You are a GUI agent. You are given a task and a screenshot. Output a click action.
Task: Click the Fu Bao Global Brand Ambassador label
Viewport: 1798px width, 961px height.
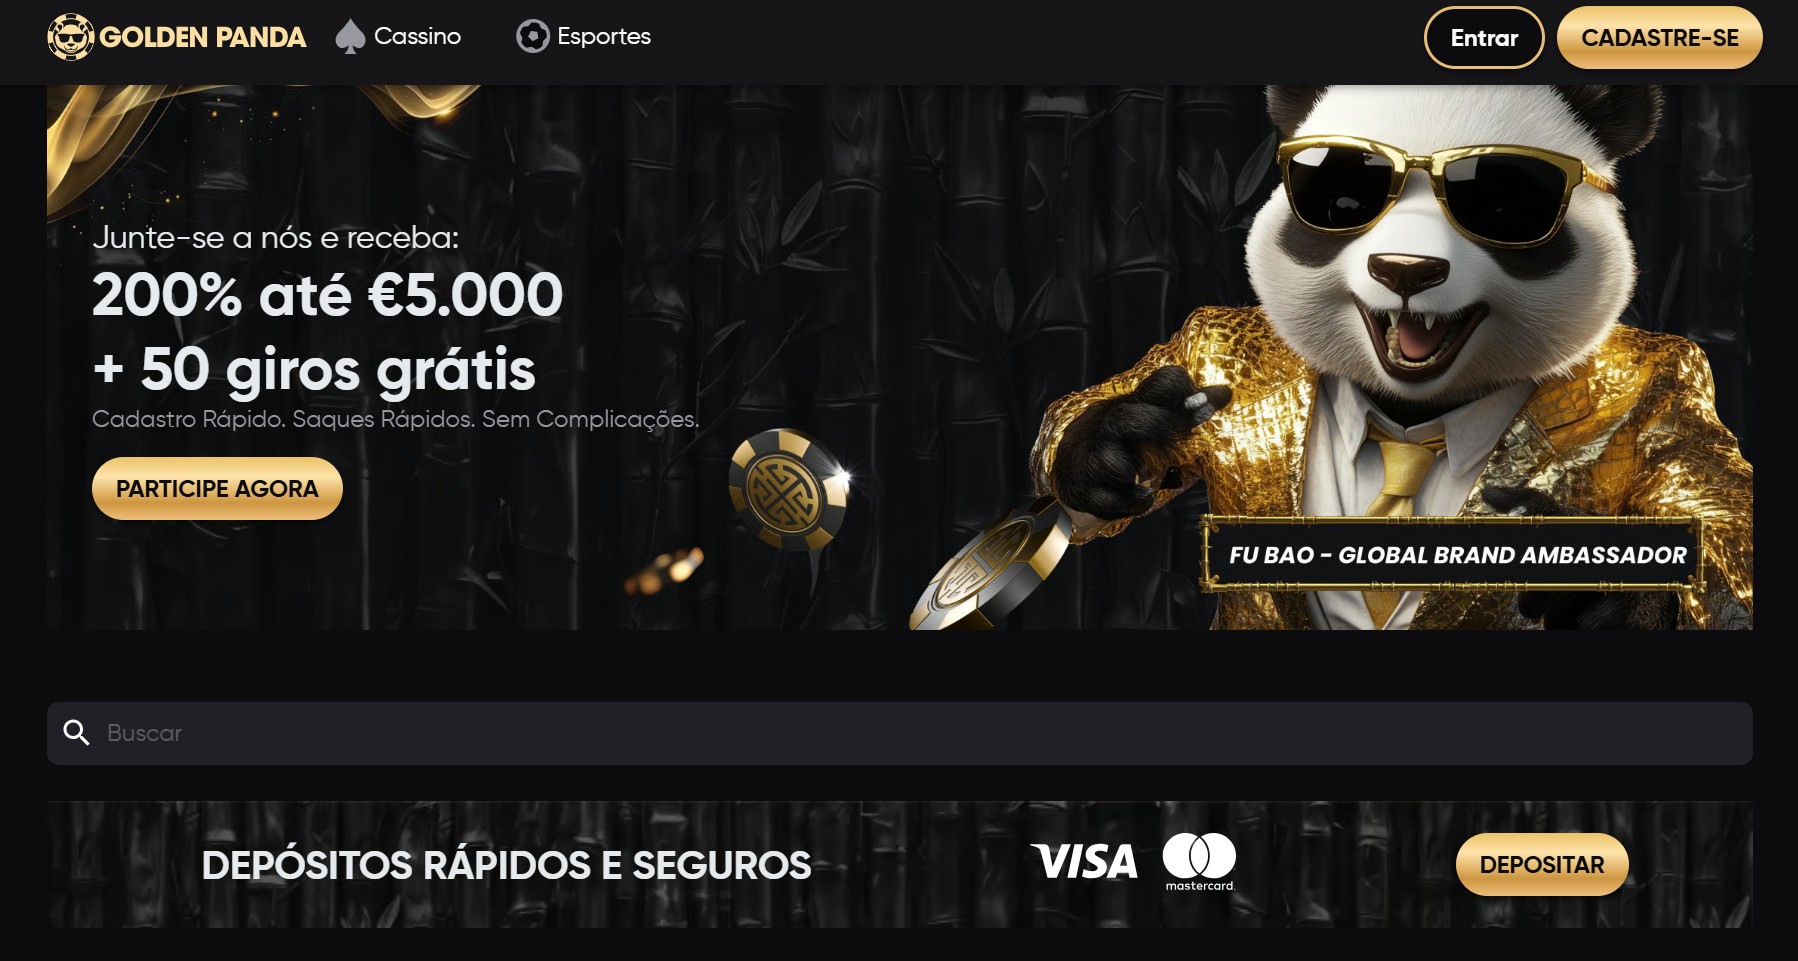pyautogui.click(x=1457, y=555)
